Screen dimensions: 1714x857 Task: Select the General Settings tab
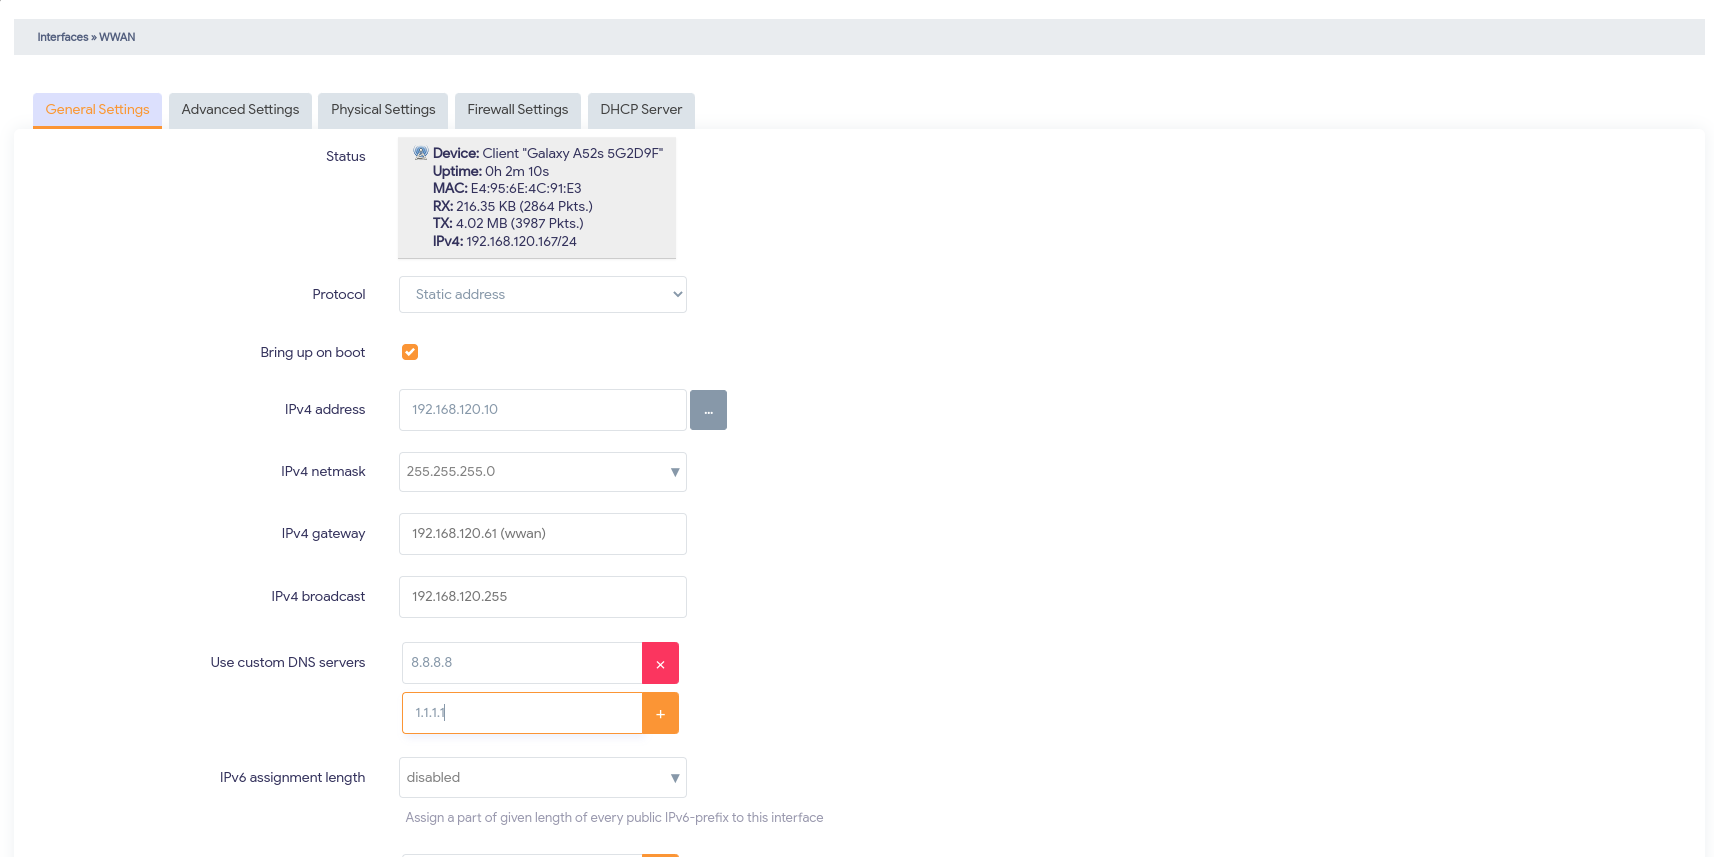97,110
